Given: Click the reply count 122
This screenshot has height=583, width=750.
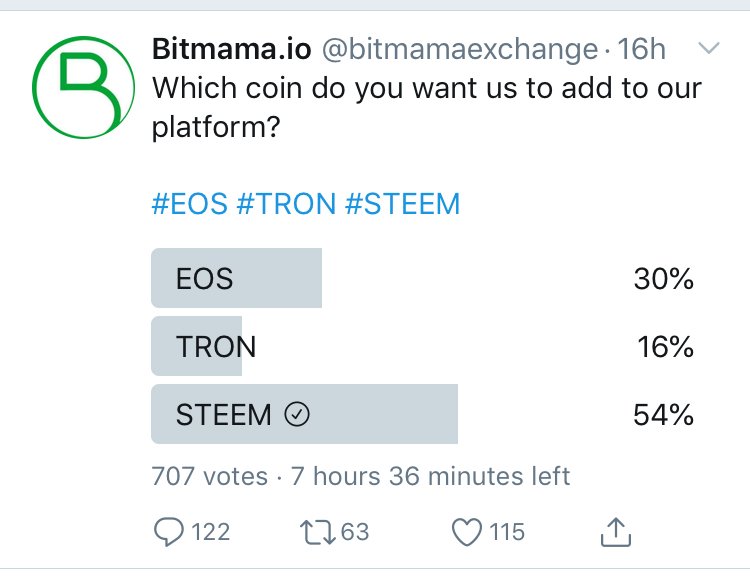Looking at the screenshot, I should coord(211,532).
